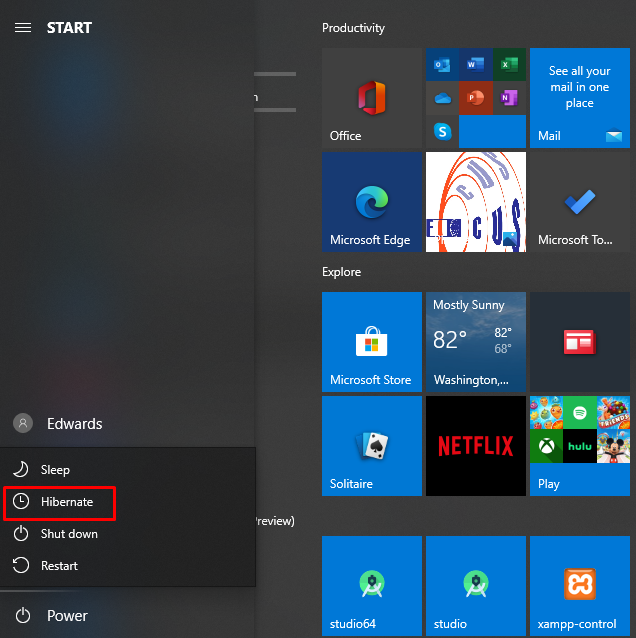This screenshot has width=636, height=638.
Task: Open the Weather tile showing Washington
Action: [476, 342]
